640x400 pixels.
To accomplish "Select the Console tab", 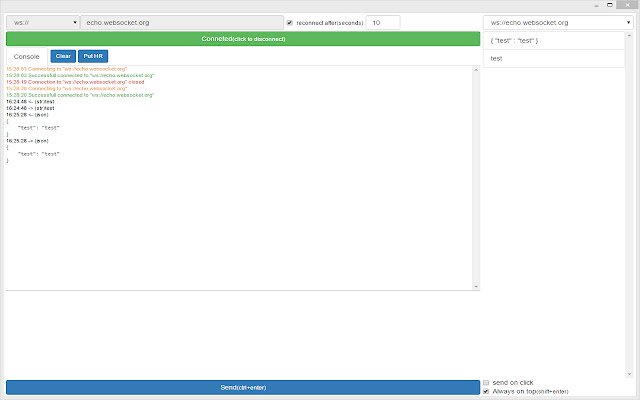I will click(x=27, y=56).
